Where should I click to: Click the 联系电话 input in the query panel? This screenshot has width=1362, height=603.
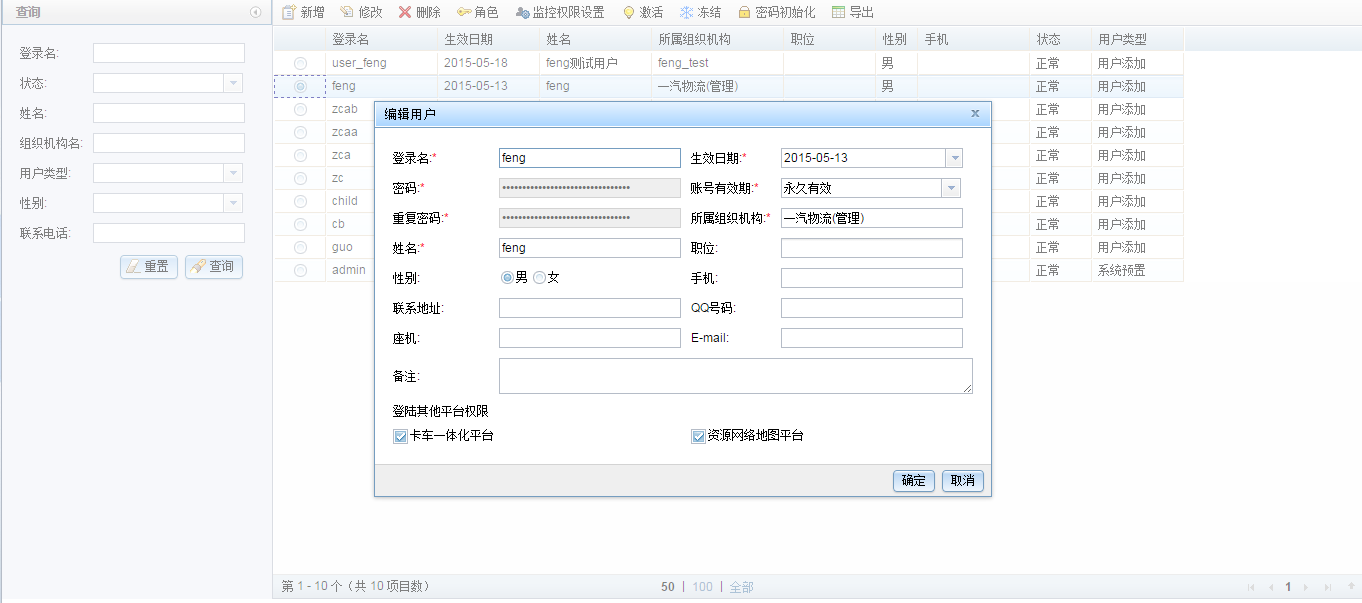point(169,233)
